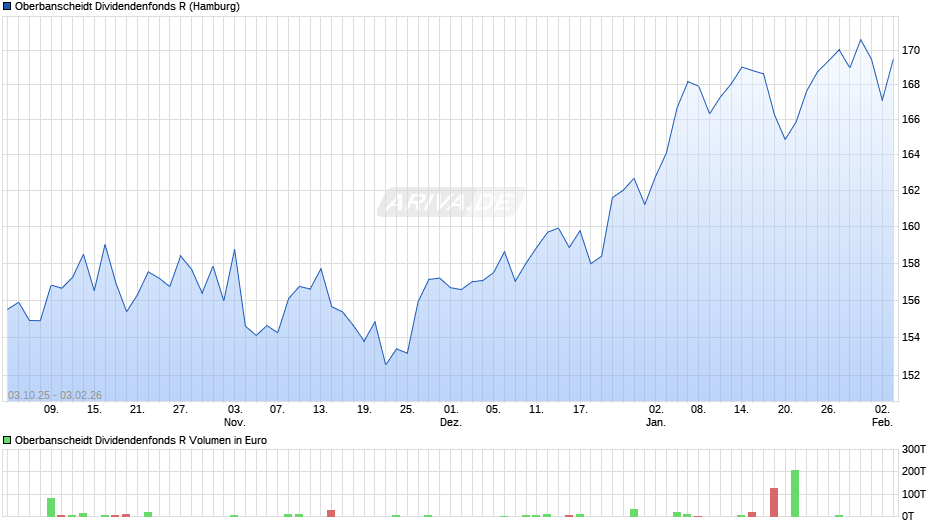Screen dimensions: 940x526
Task: Click the 164 price axis label
Action: point(911,155)
